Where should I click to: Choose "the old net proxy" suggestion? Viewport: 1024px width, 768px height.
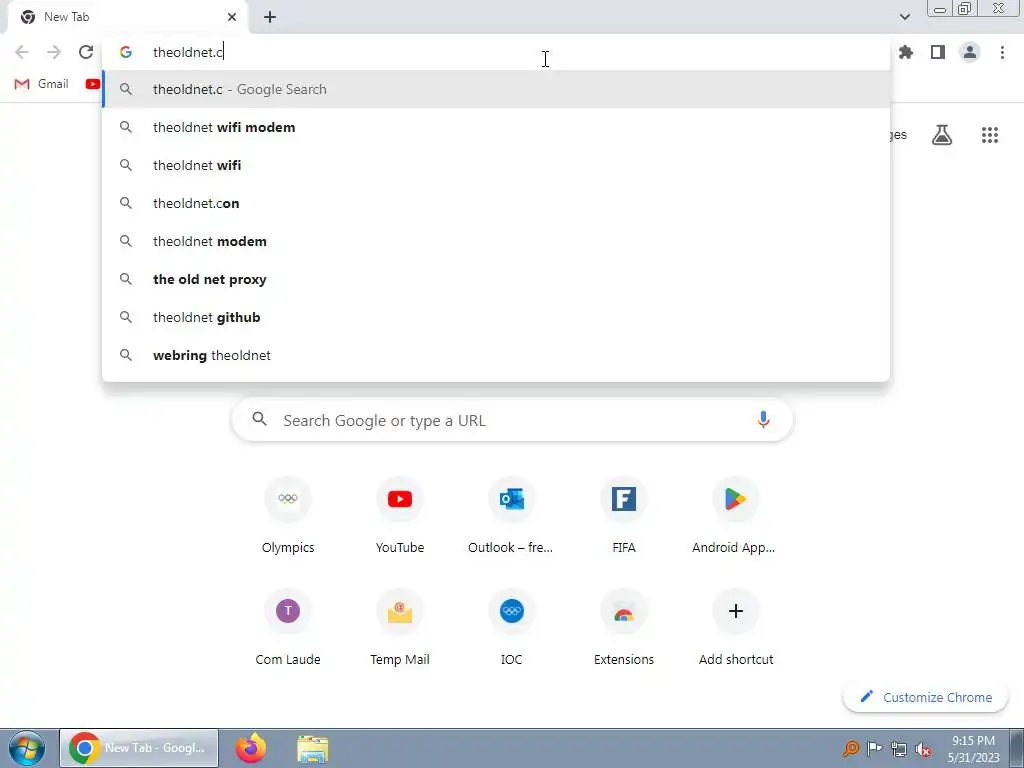pyautogui.click(x=496, y=280)
